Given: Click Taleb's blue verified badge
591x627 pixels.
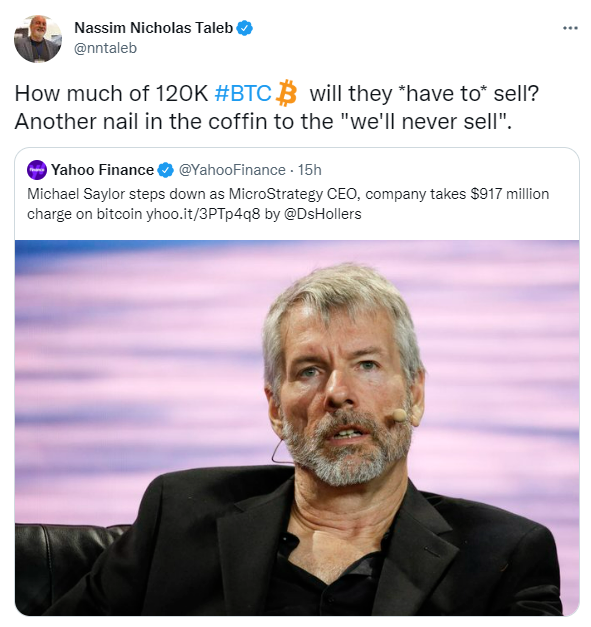Looking at the screenshot, I should [x=244, y=28].
